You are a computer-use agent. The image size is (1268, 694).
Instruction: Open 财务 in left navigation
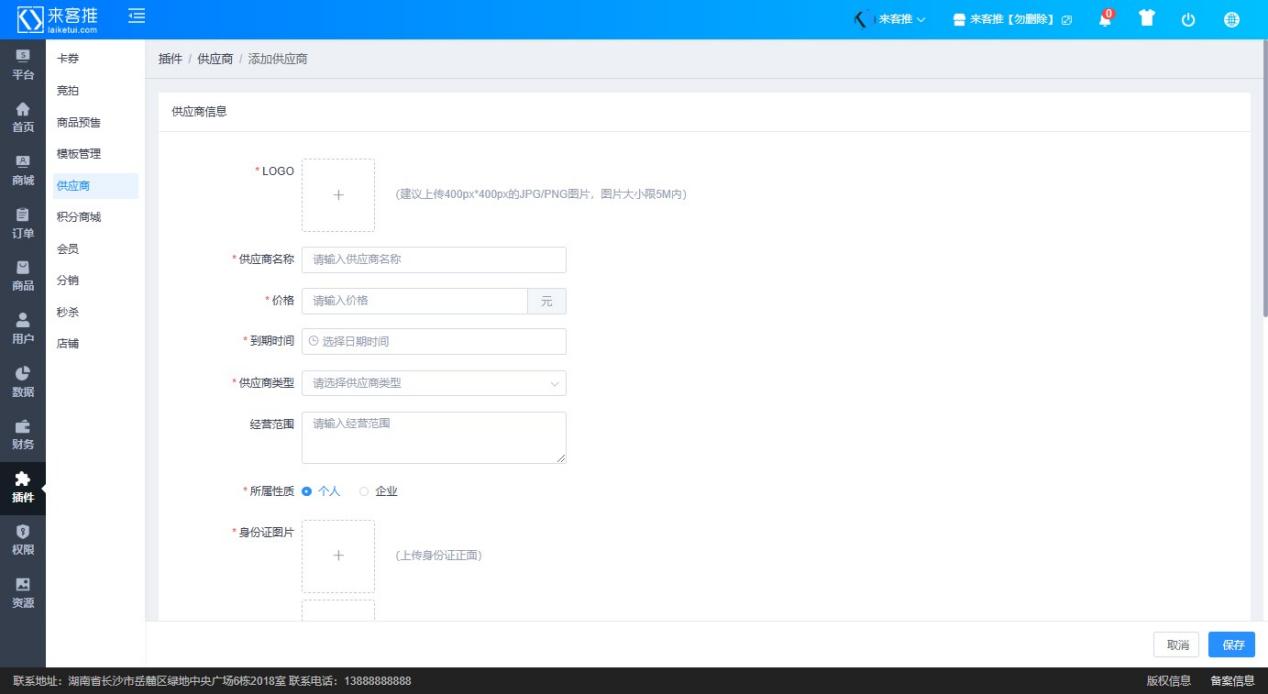[22, 435]
